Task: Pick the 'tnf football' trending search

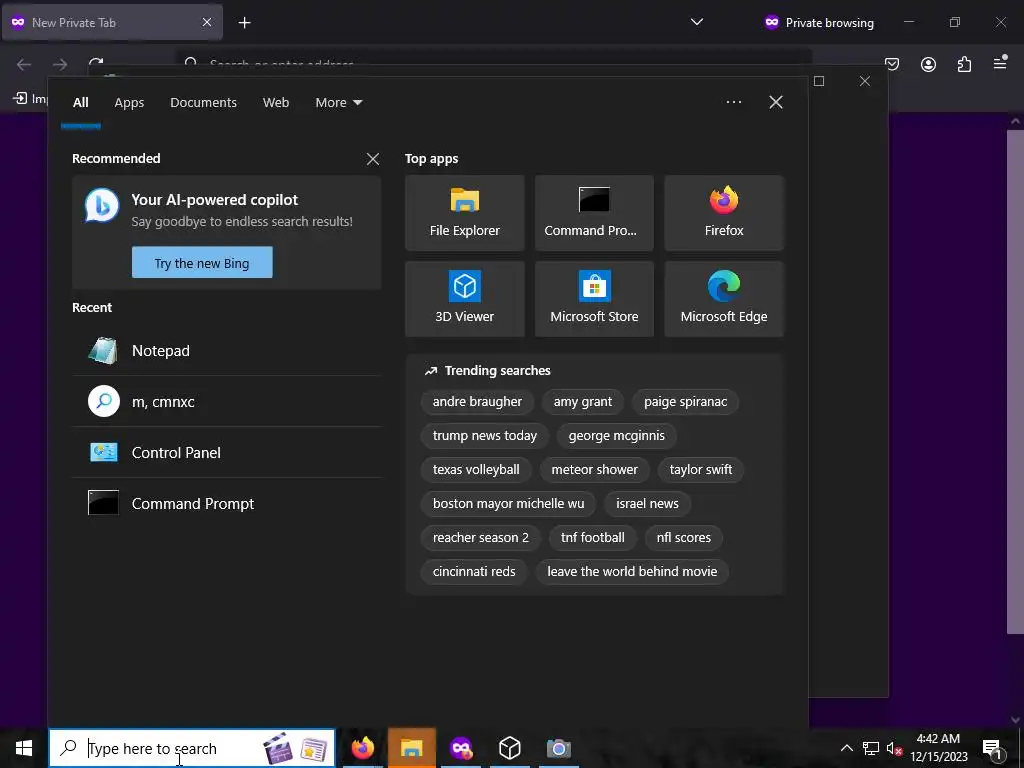Action: pyautogui.click(x=592, y=537)
